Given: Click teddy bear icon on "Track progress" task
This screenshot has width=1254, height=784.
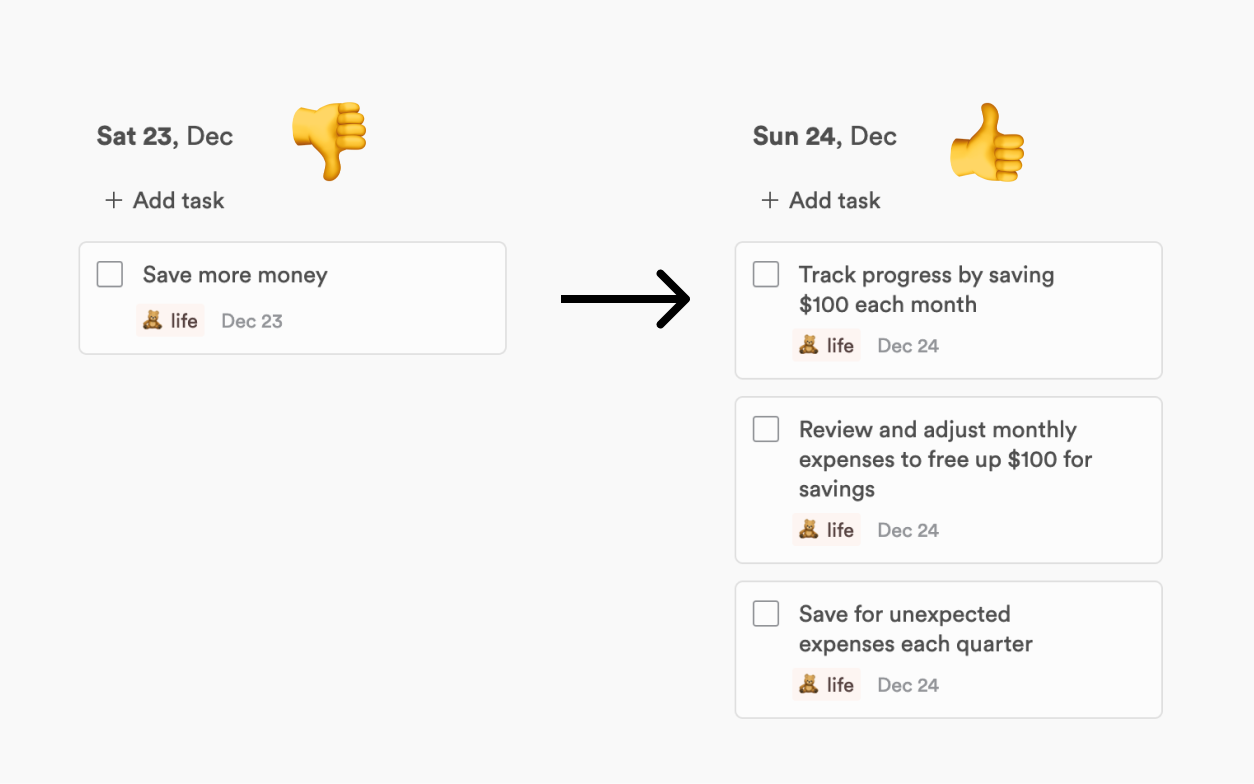Looking at the screenshot, I should click(x=808, y=345).
